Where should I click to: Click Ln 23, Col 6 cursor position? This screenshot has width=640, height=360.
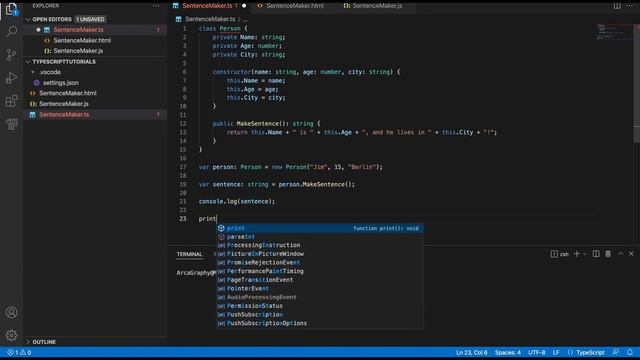(x=471, y=352)
